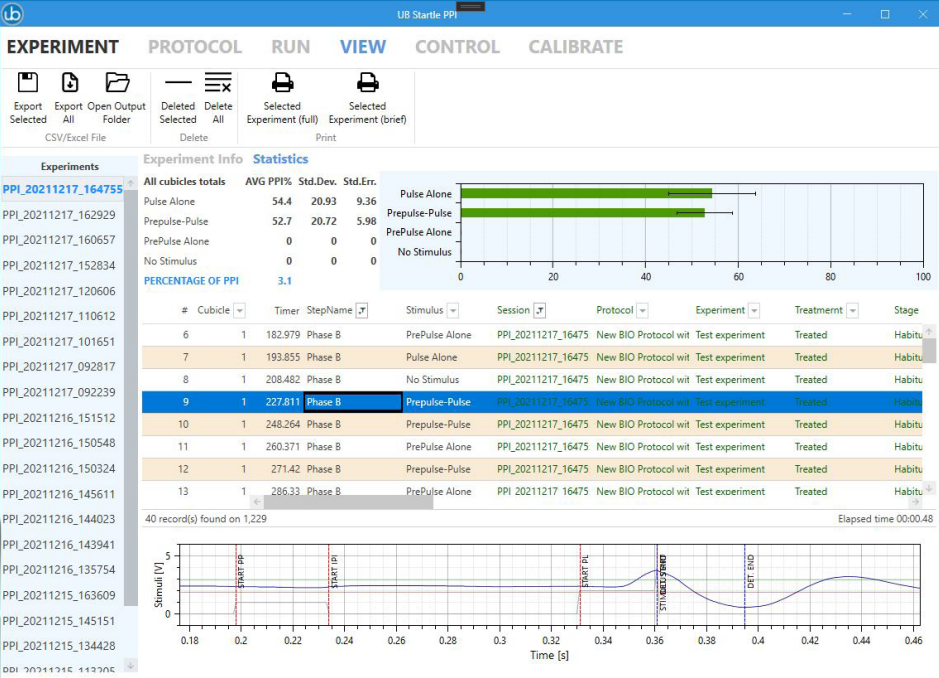Switch to Experiment Info view
939x678 pixels.
pos(193,159)
